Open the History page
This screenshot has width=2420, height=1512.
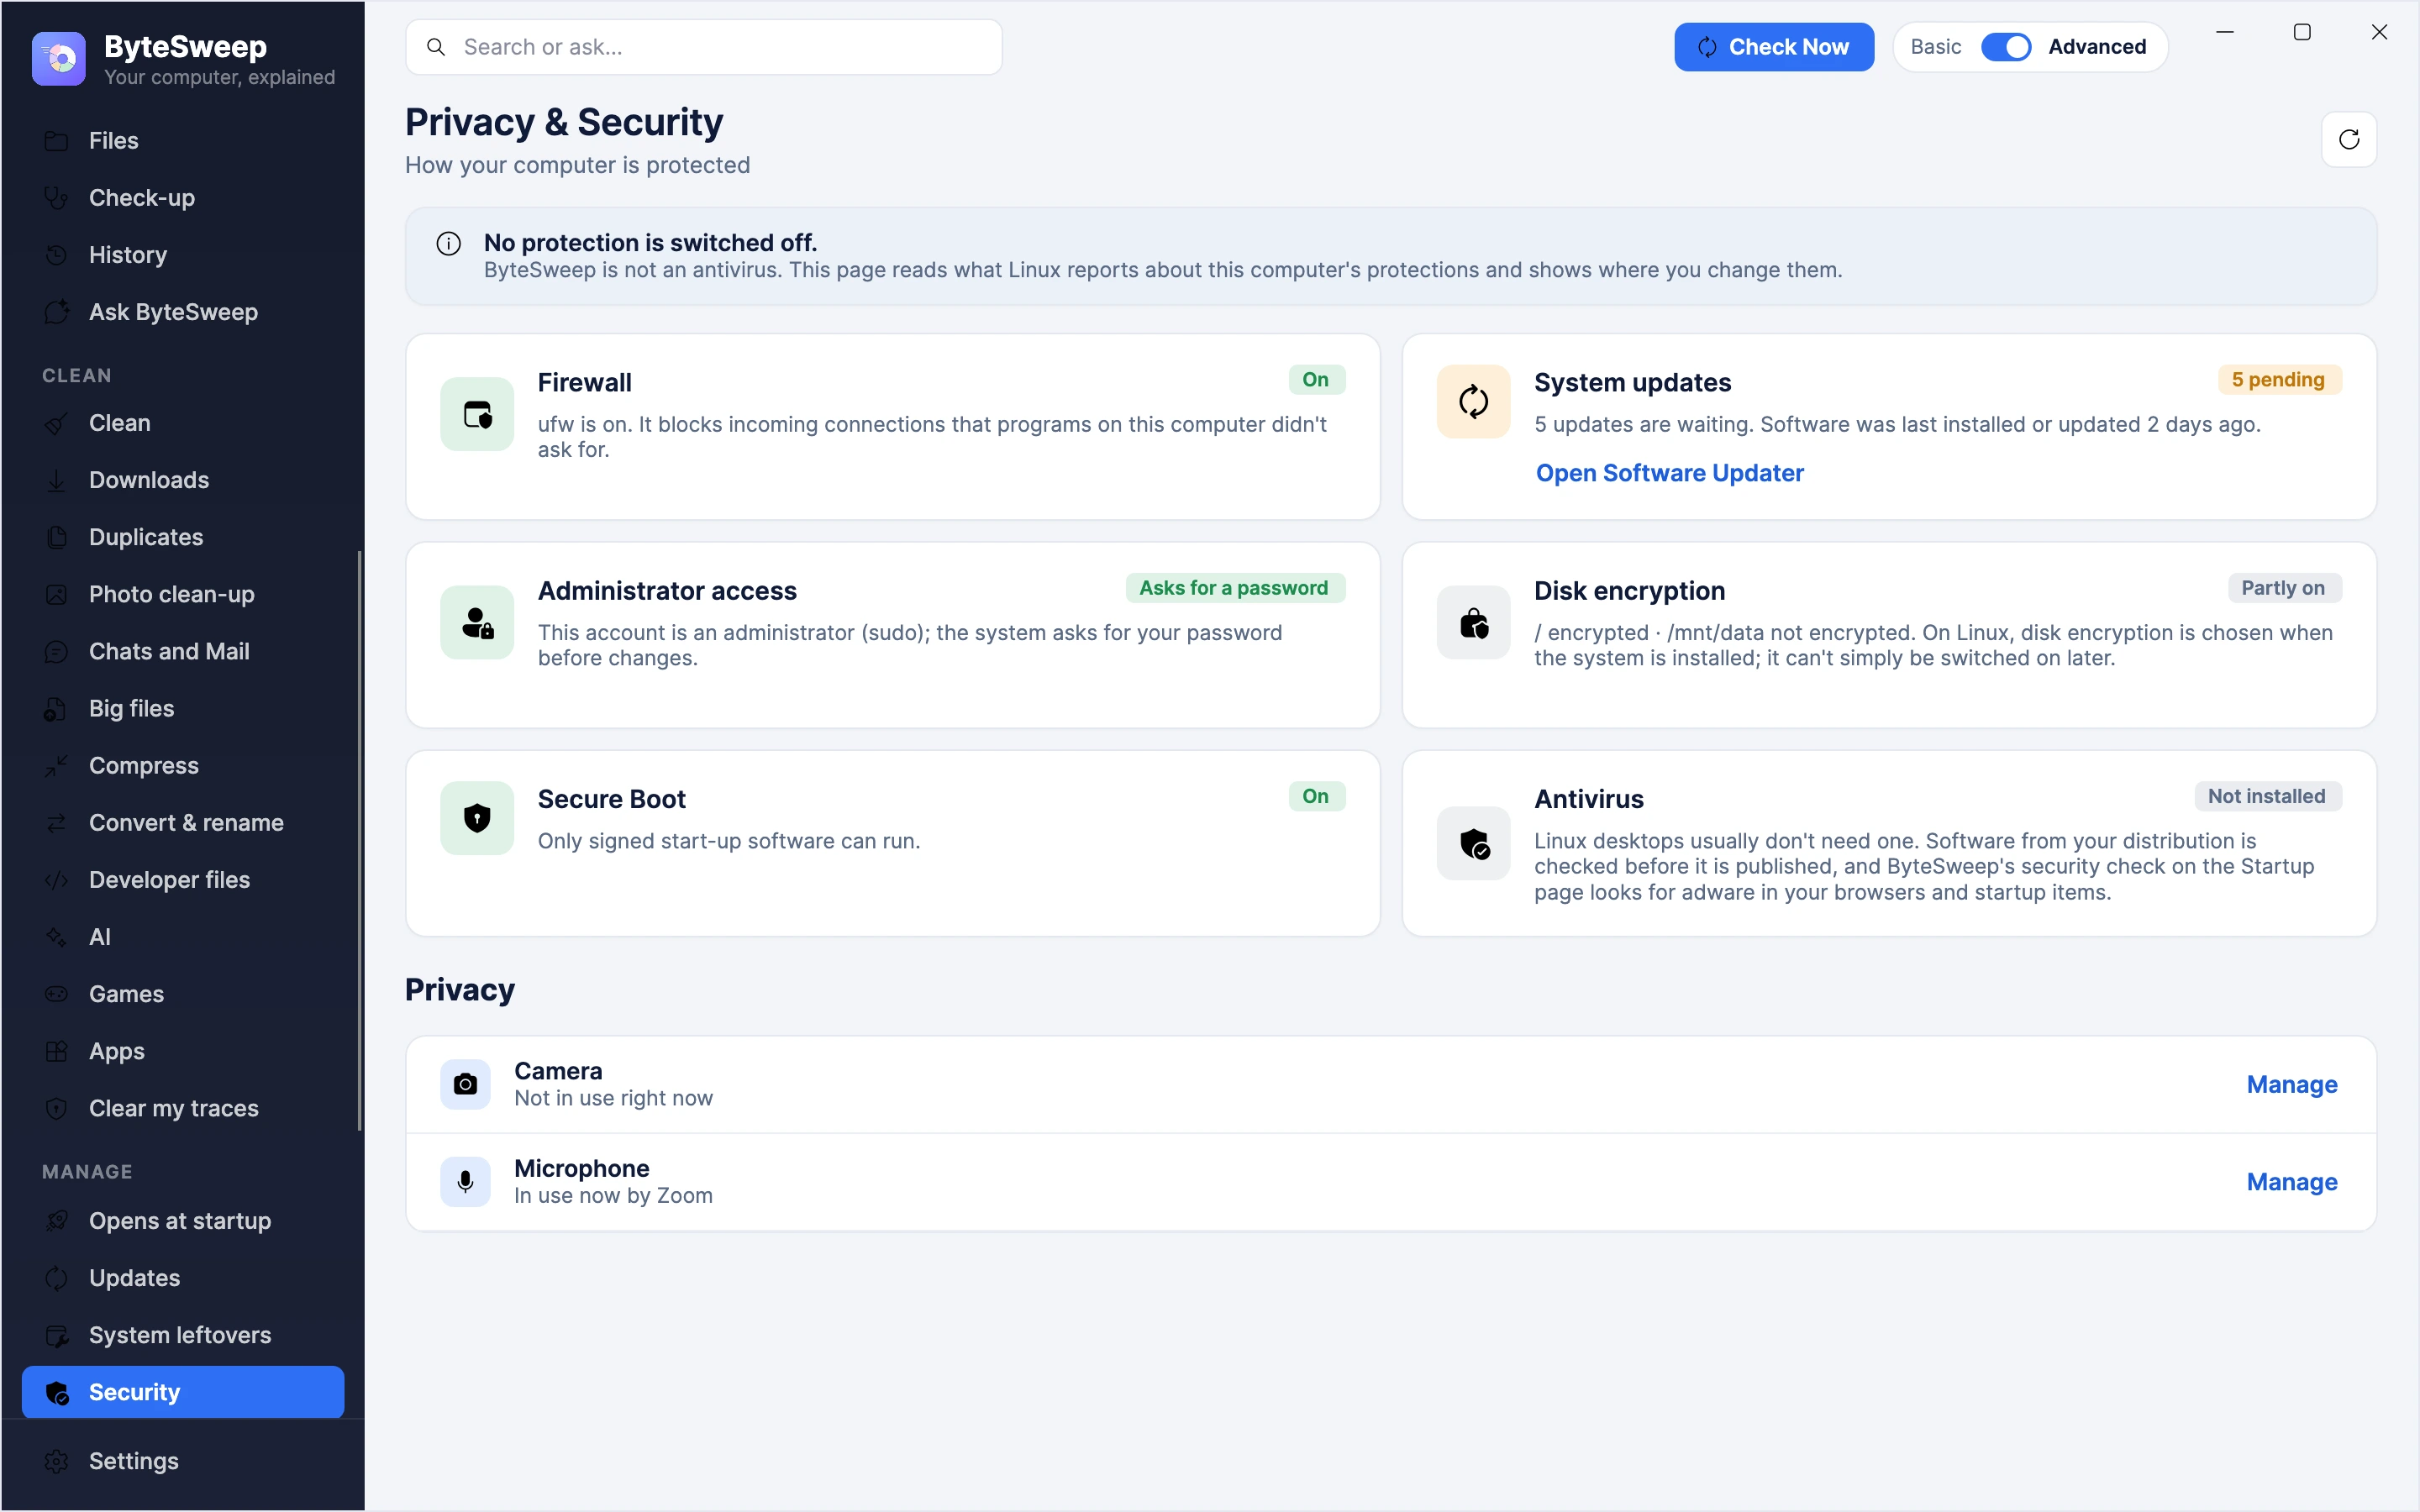pos(183,255)
